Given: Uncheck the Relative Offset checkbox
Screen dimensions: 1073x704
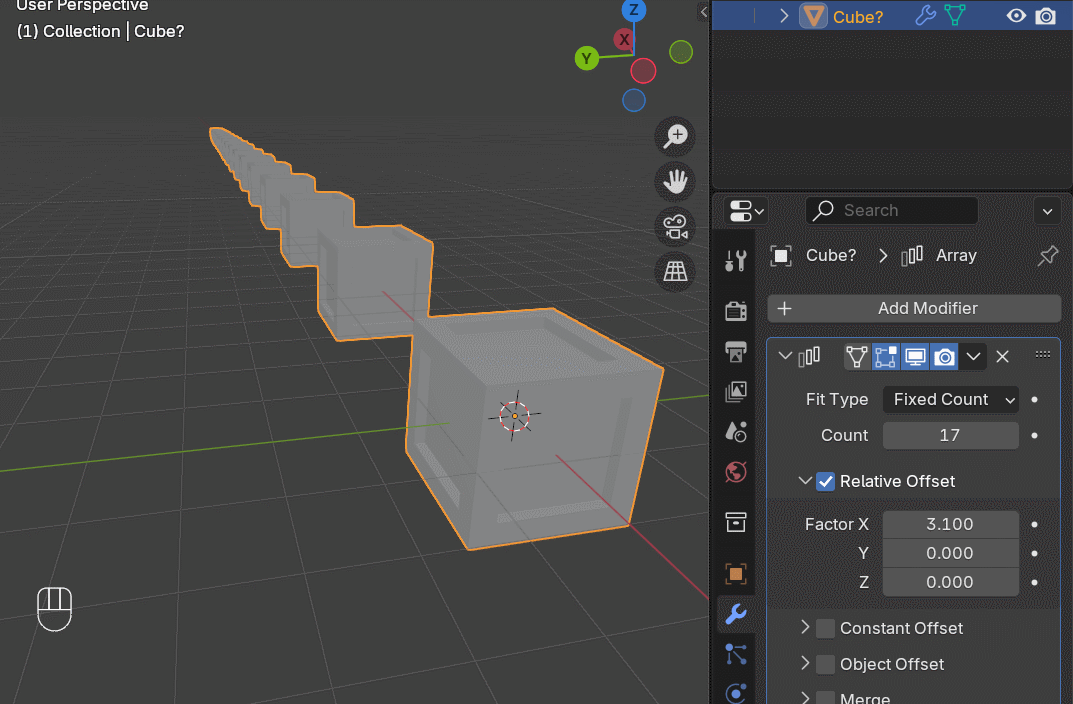Looking at the screenshot, I should 825,481.
